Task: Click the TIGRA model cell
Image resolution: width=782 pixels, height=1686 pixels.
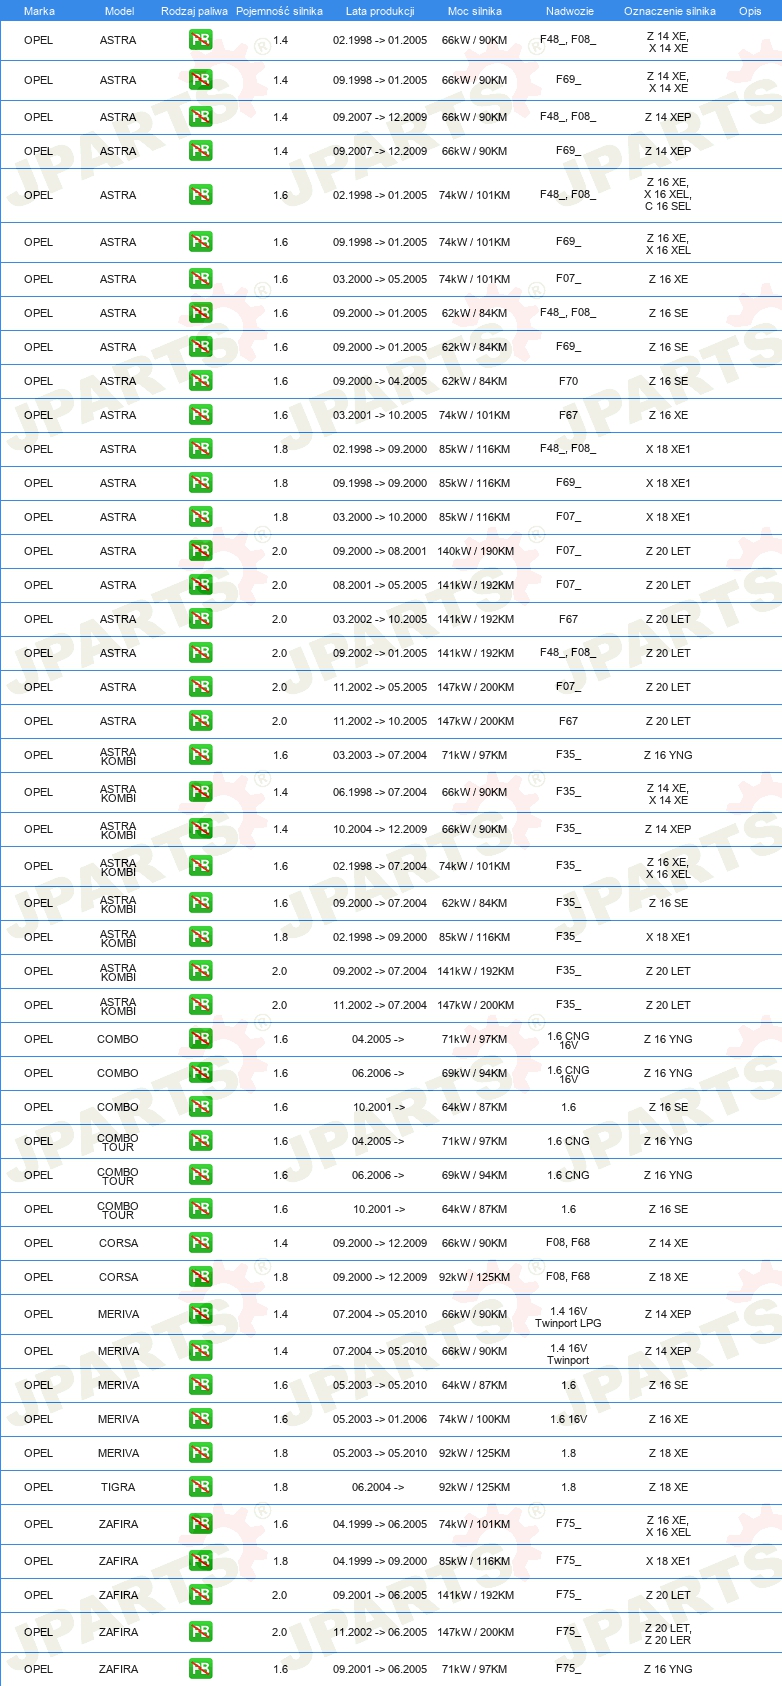Action: click(x=118, y=1487)
